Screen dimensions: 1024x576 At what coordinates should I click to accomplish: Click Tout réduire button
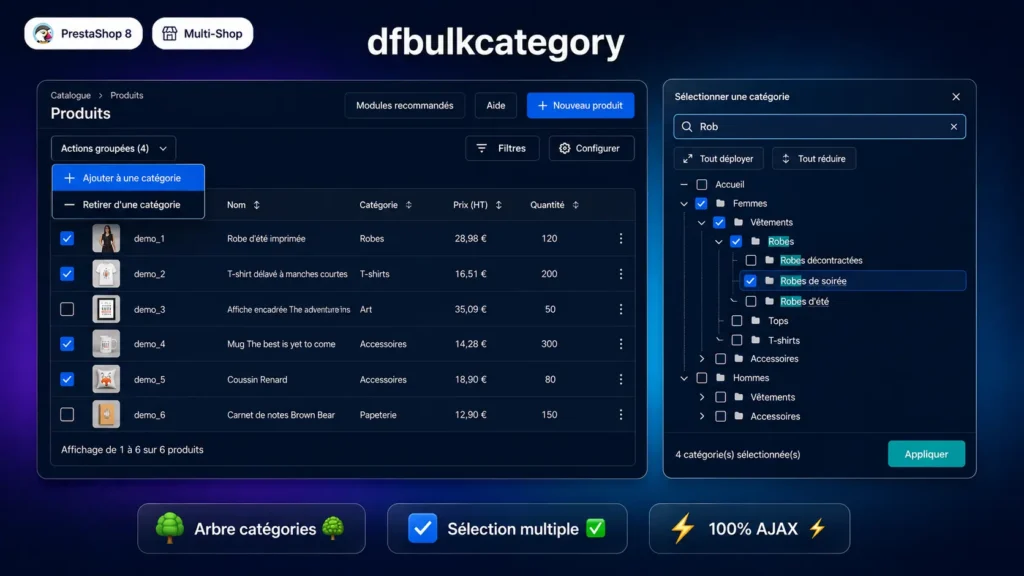pyautogui.click(x=814, y=159)
